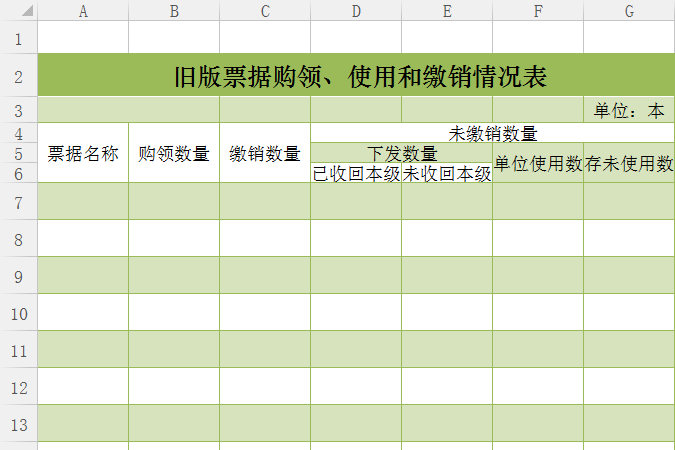Click the 下发数量 header cell
675x450 pixels.
pyautogui.click(x=401, y=153)
